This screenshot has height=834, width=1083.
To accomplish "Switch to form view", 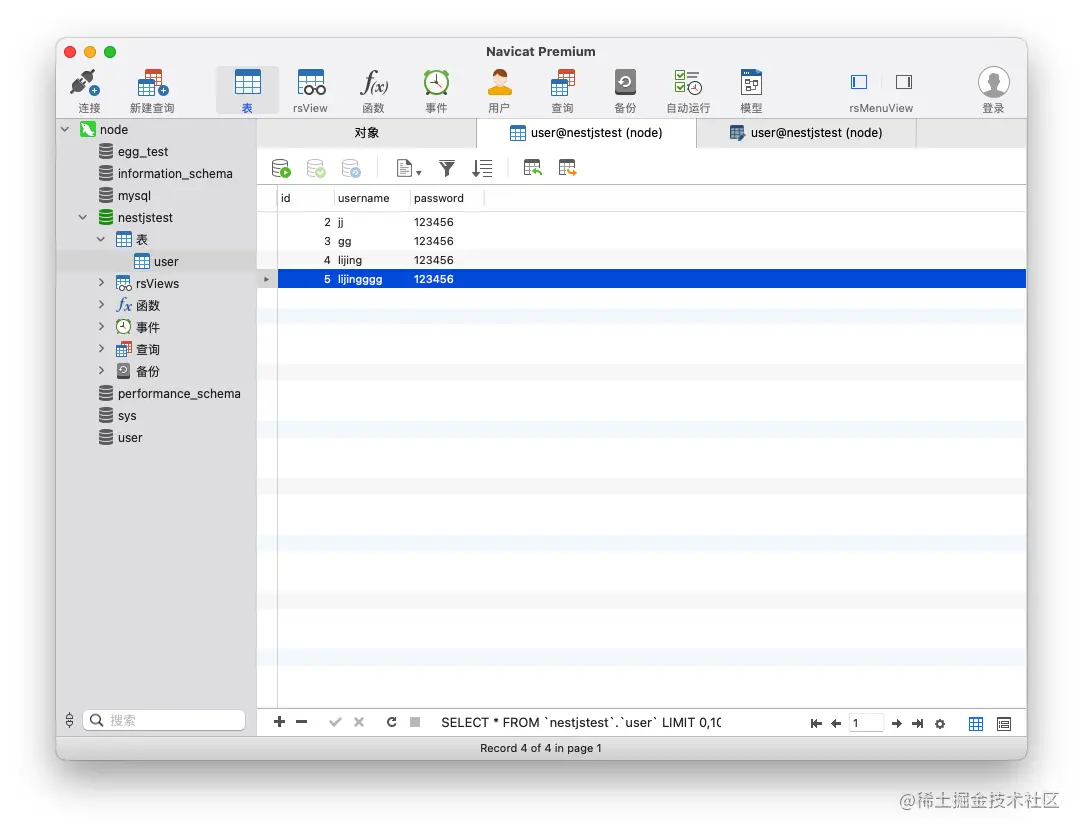I will [x=1004, y=723].
